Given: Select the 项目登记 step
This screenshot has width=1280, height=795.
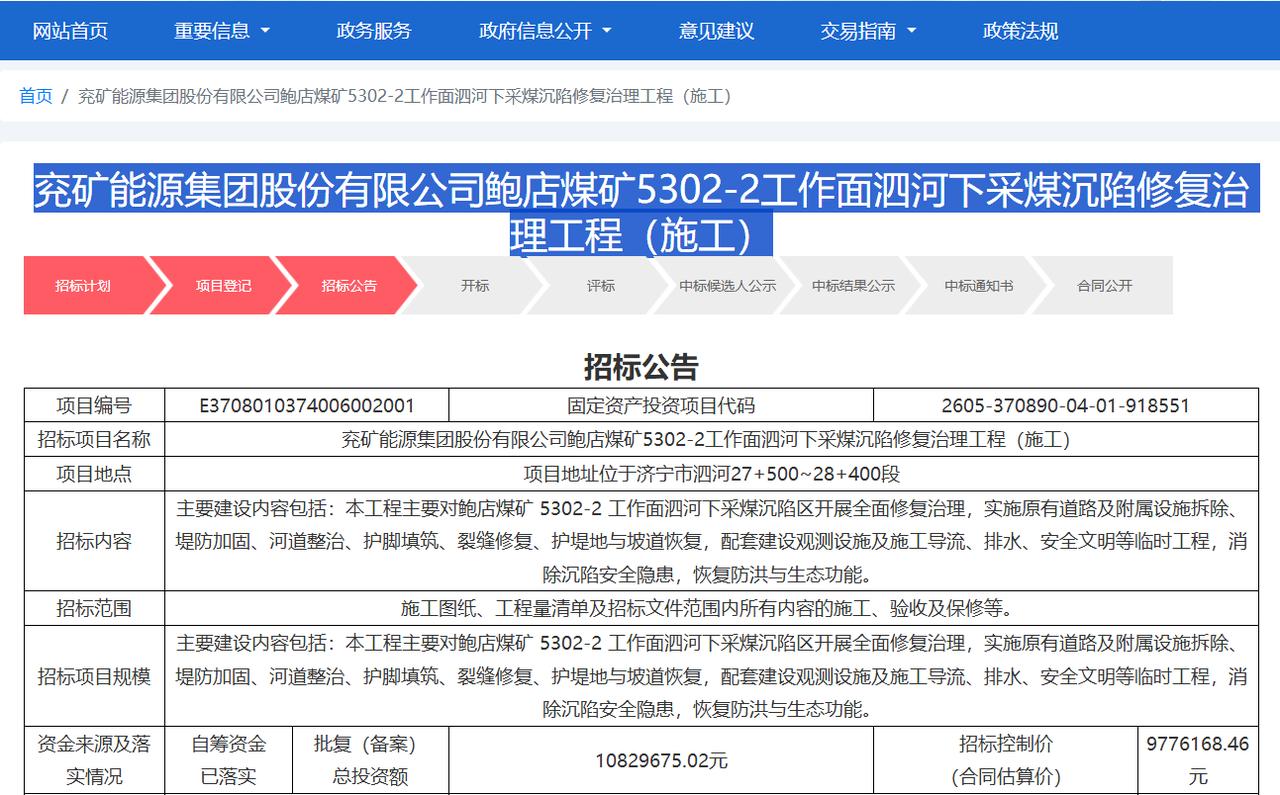Looking at the screenshot, I should [x=224, y=286].
